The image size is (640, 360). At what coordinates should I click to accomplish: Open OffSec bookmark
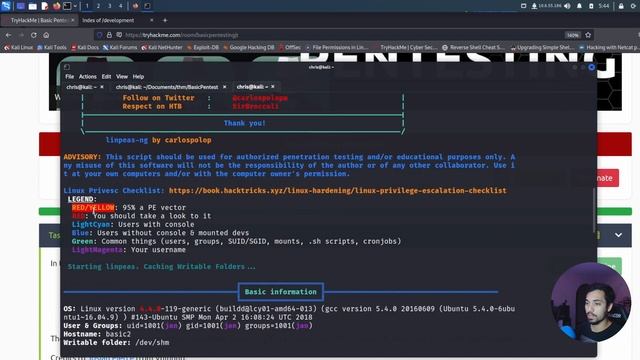coord(290,47)
